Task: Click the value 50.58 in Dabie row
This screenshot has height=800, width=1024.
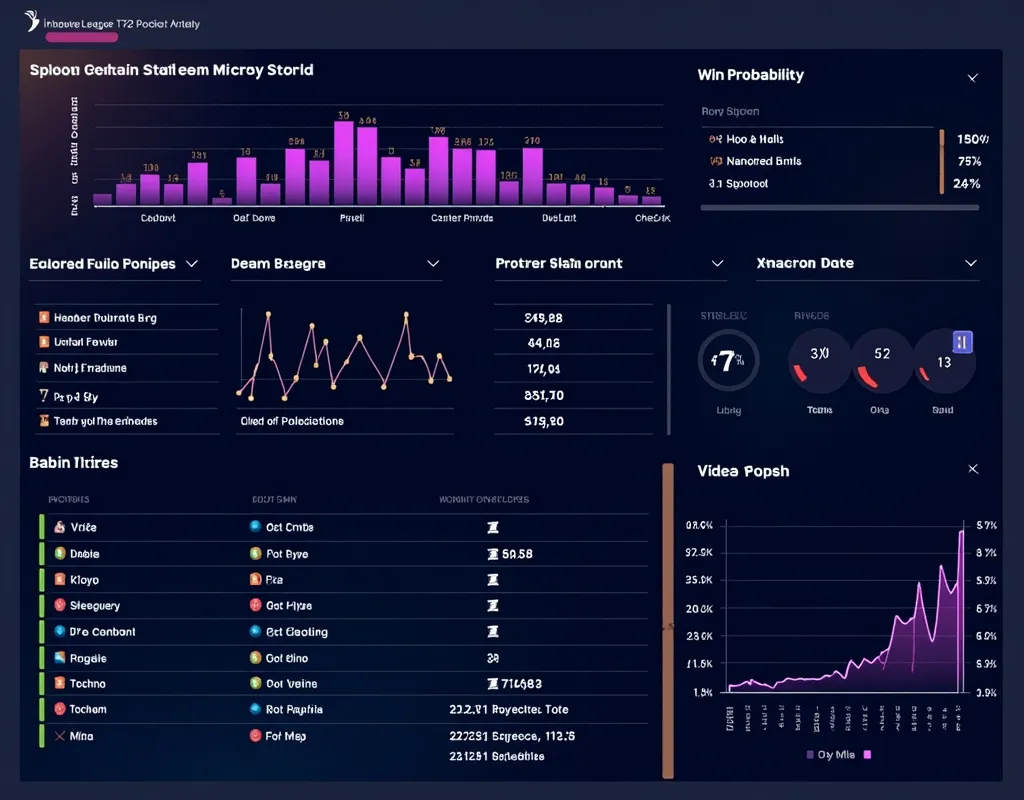Action: pos(517,554)
